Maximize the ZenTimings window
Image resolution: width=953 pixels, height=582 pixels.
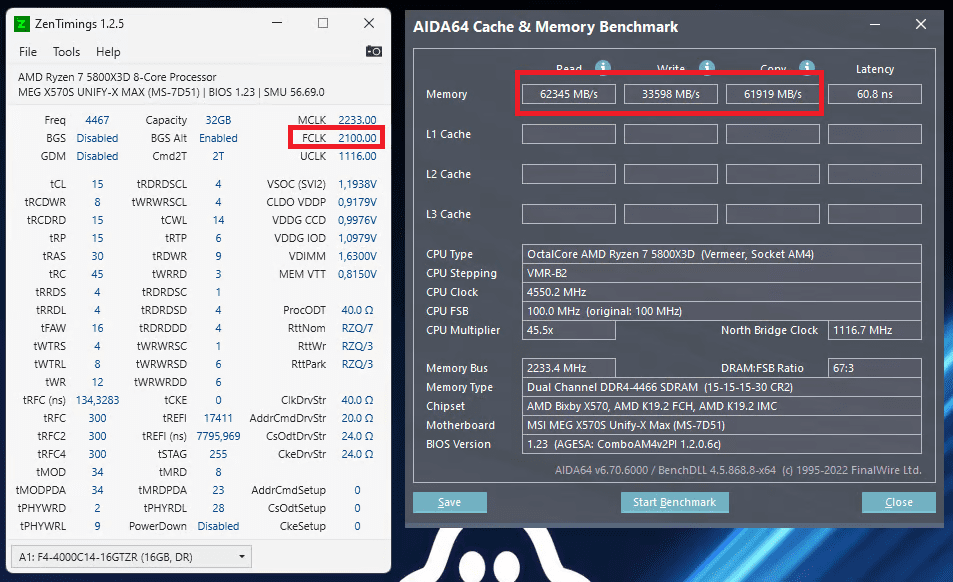323,23
